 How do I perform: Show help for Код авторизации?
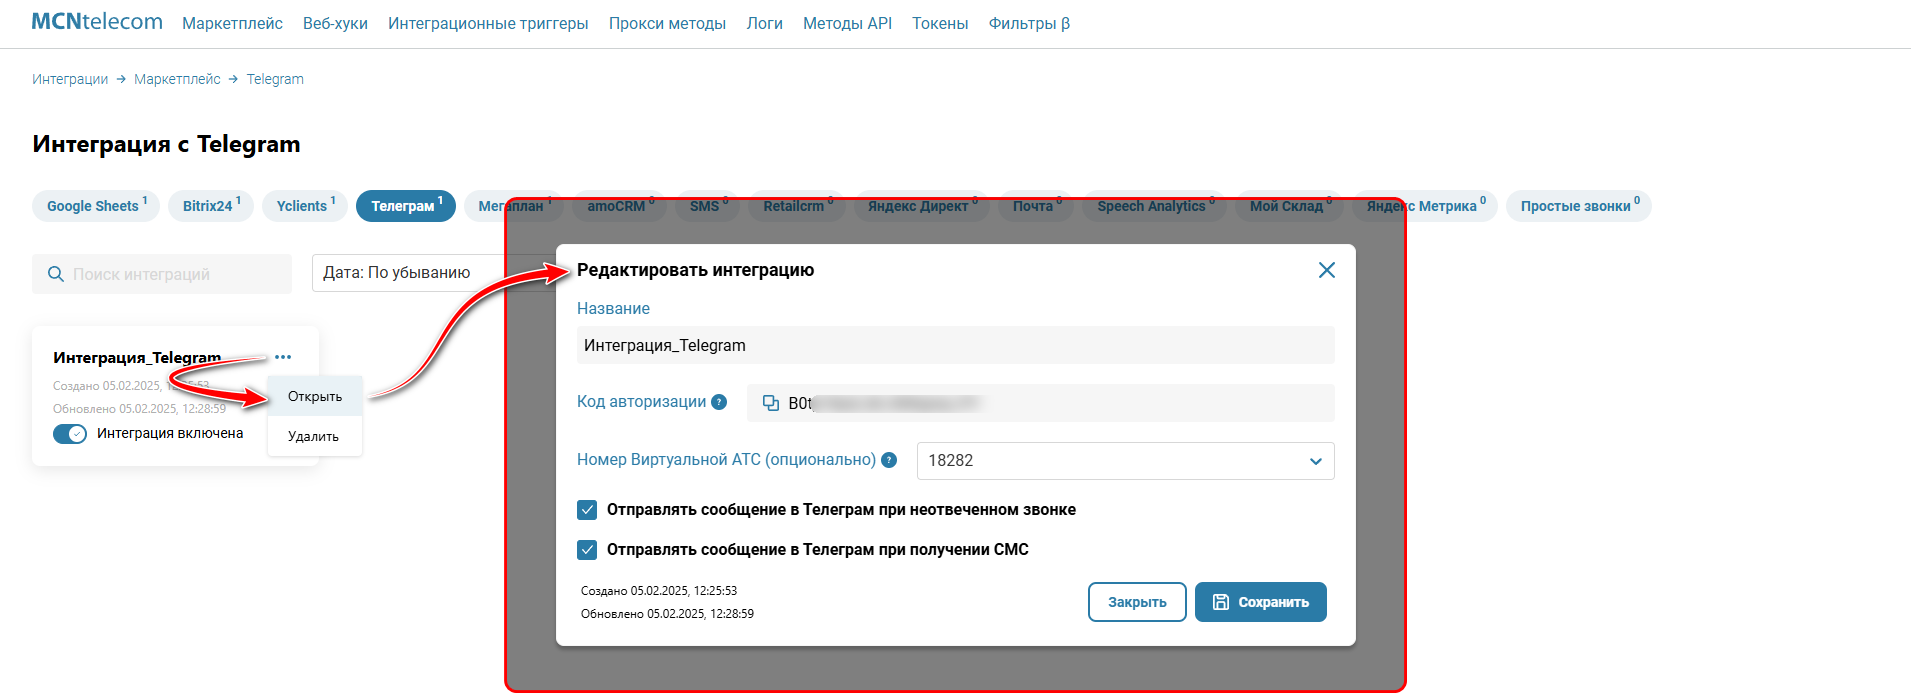[x=719, y=402]
